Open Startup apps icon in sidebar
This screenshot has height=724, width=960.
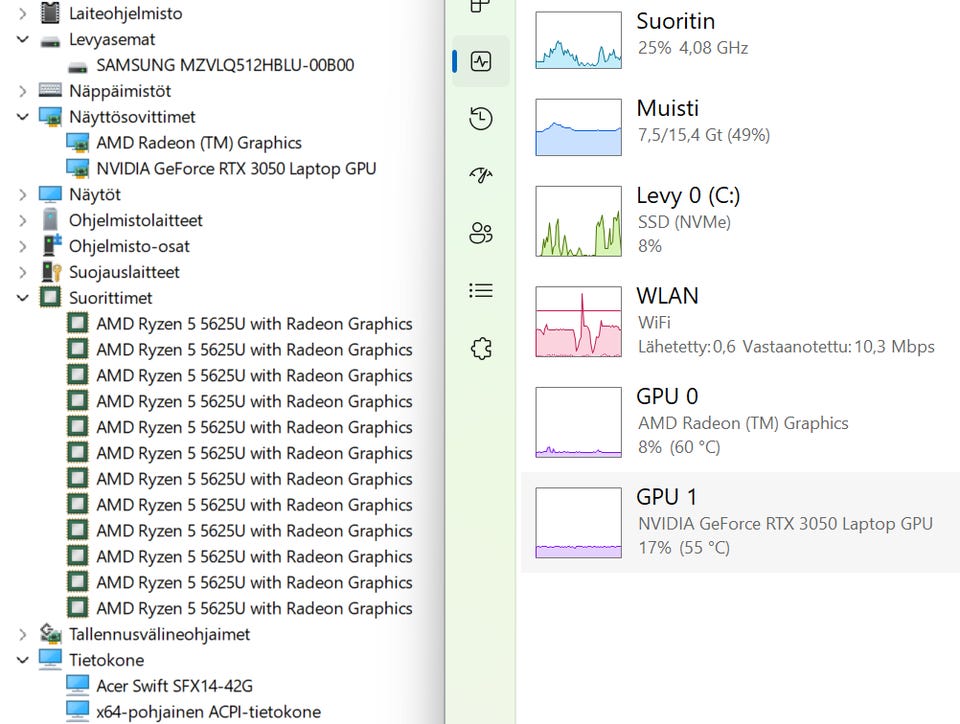(x=481, y=176)
